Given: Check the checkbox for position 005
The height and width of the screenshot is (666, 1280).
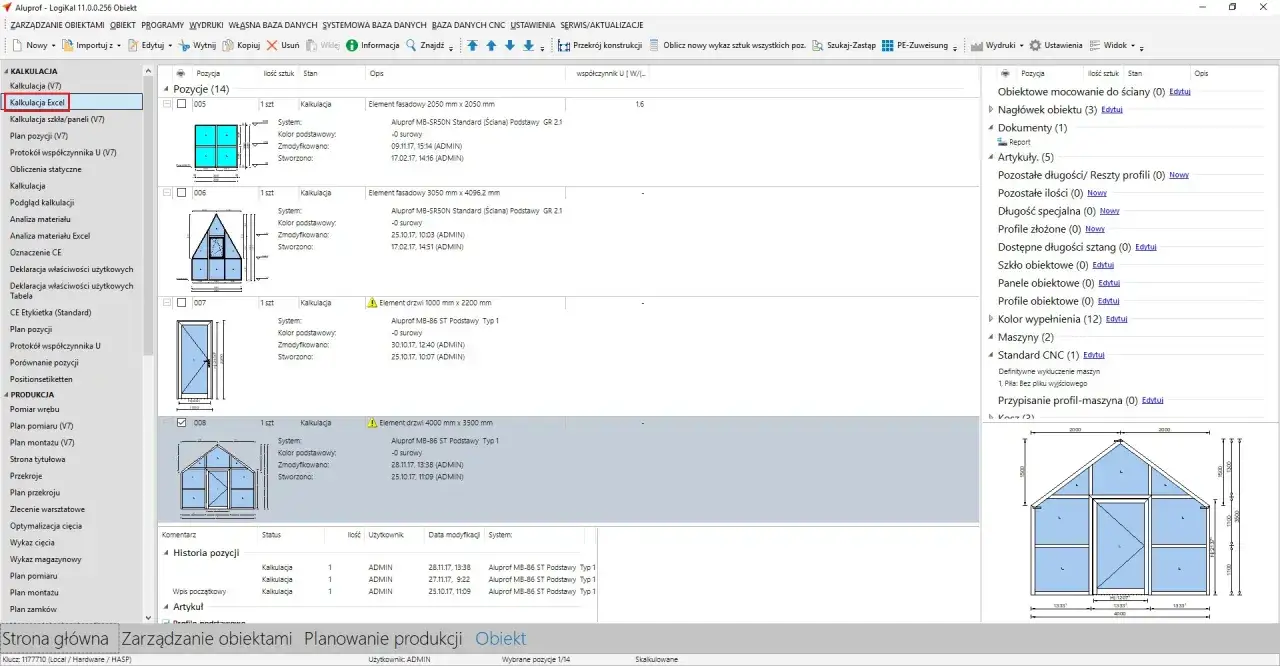Looking at the screenshot, I should point(181,104).
